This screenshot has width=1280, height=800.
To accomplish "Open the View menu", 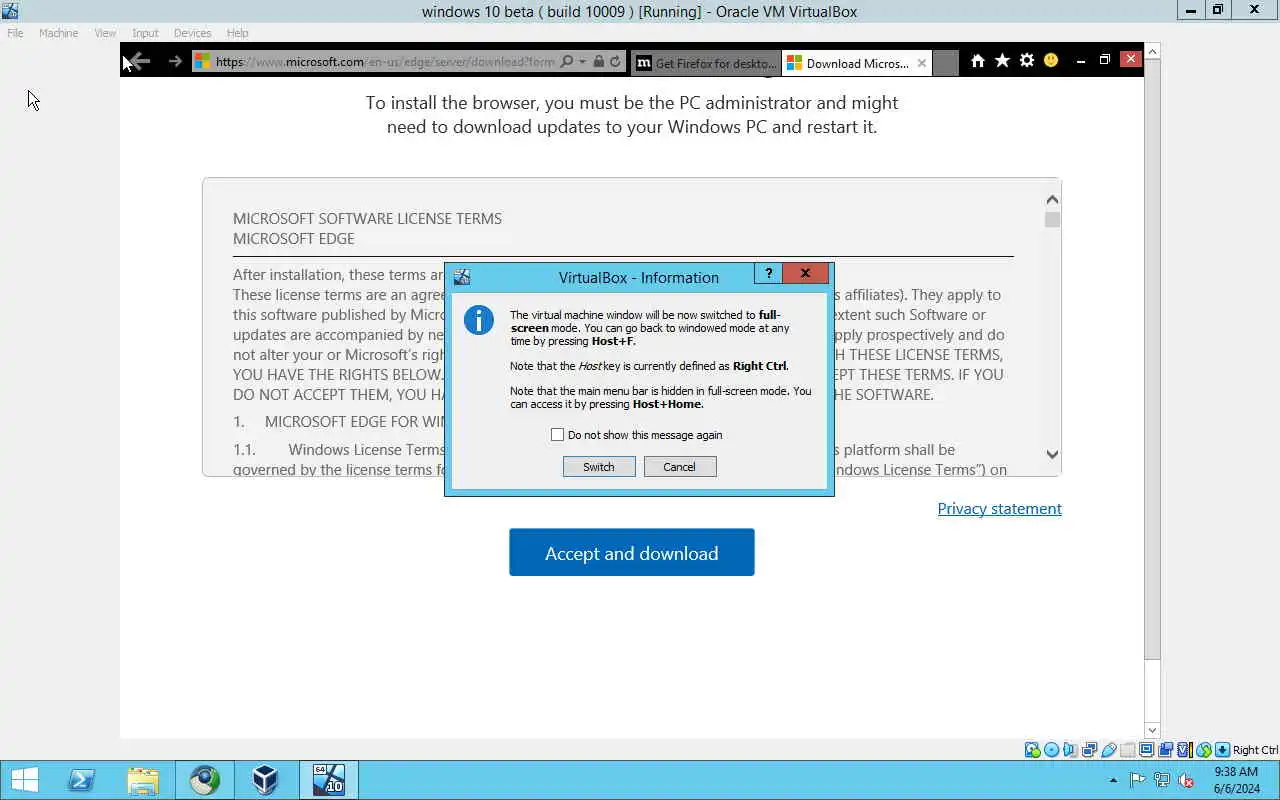I will coord(105,33).
